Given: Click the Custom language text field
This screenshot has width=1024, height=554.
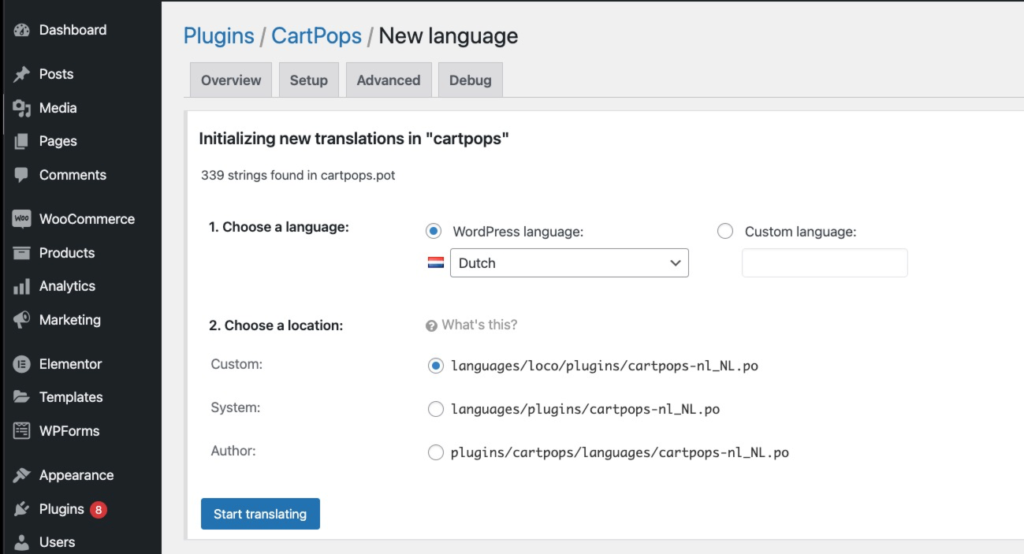Looking at the screenshot, I should [x=824, y=263].
